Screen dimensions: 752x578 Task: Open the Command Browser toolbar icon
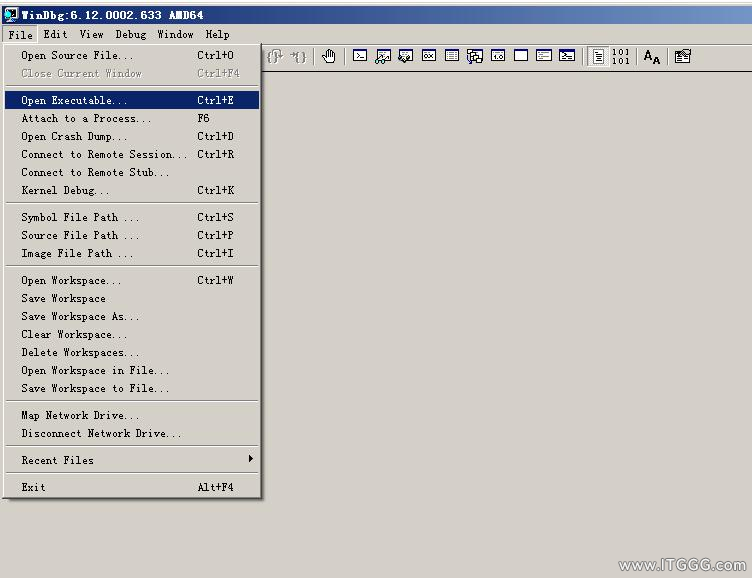click(x=567, y=56)
